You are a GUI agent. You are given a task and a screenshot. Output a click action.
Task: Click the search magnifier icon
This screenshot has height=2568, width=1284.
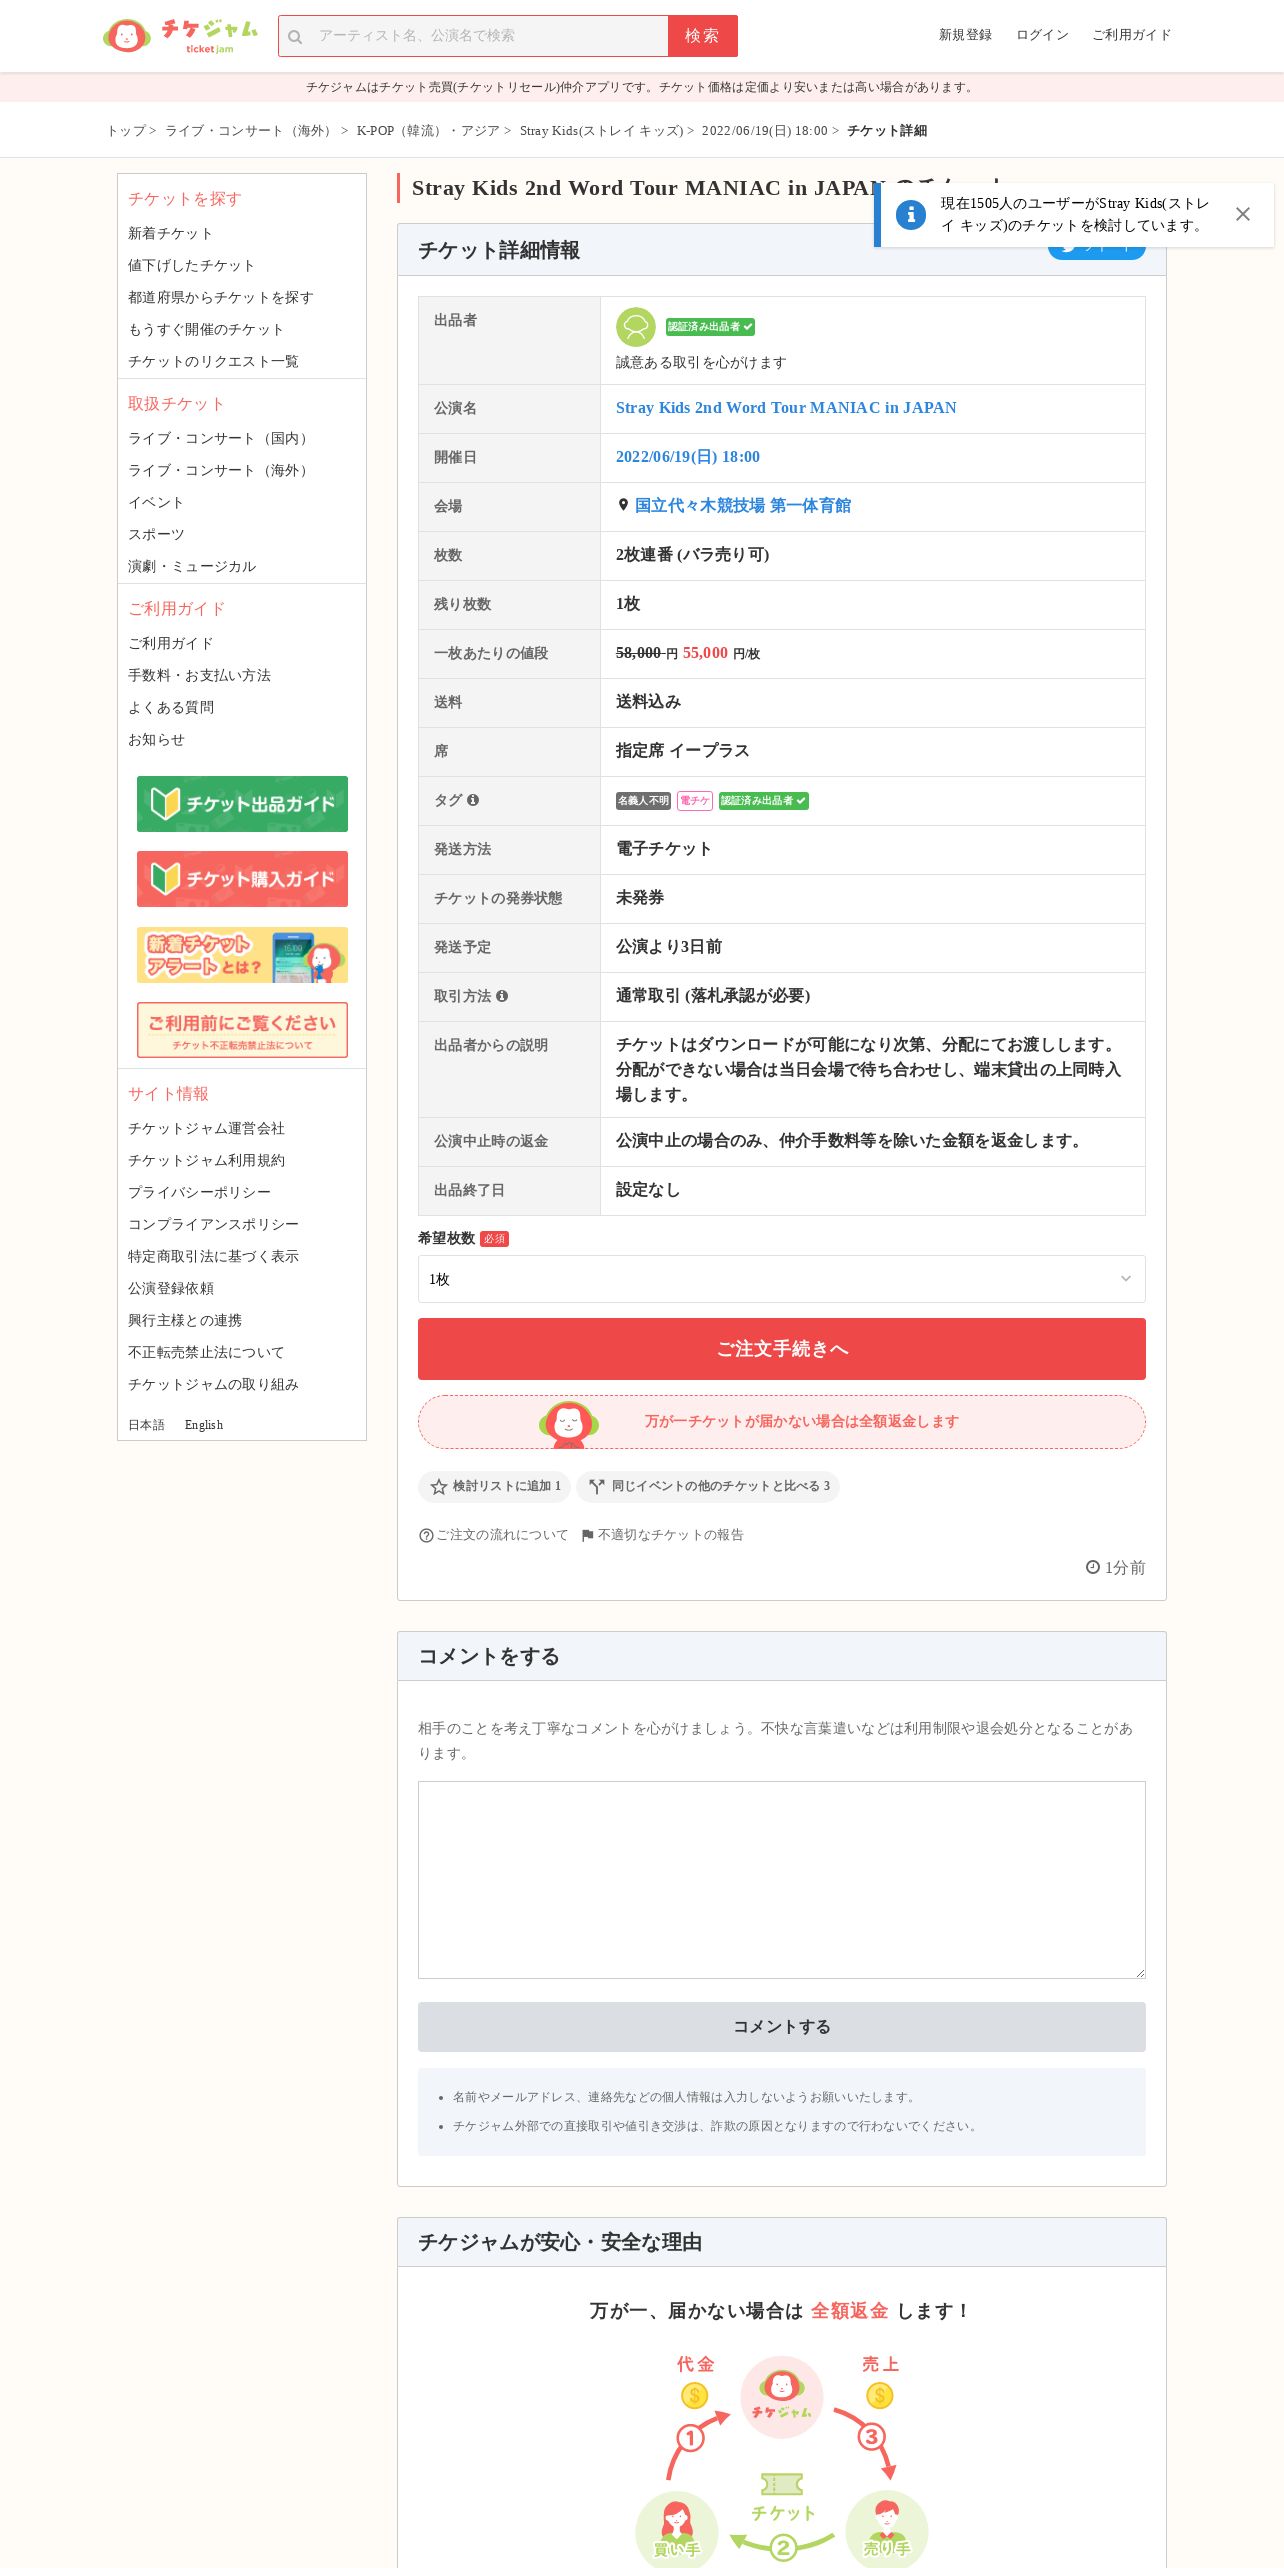click(295, 37)
